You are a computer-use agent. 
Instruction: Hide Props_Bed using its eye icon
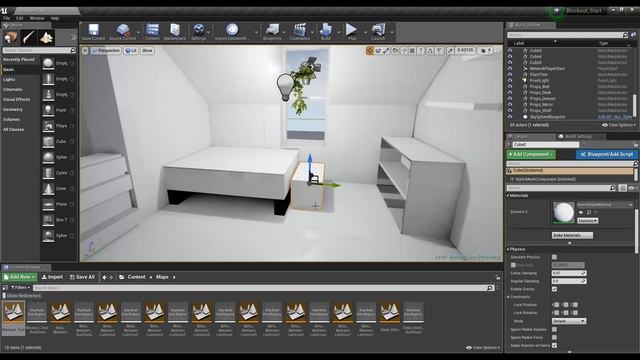pyautogui.click(x=510, y=87)
